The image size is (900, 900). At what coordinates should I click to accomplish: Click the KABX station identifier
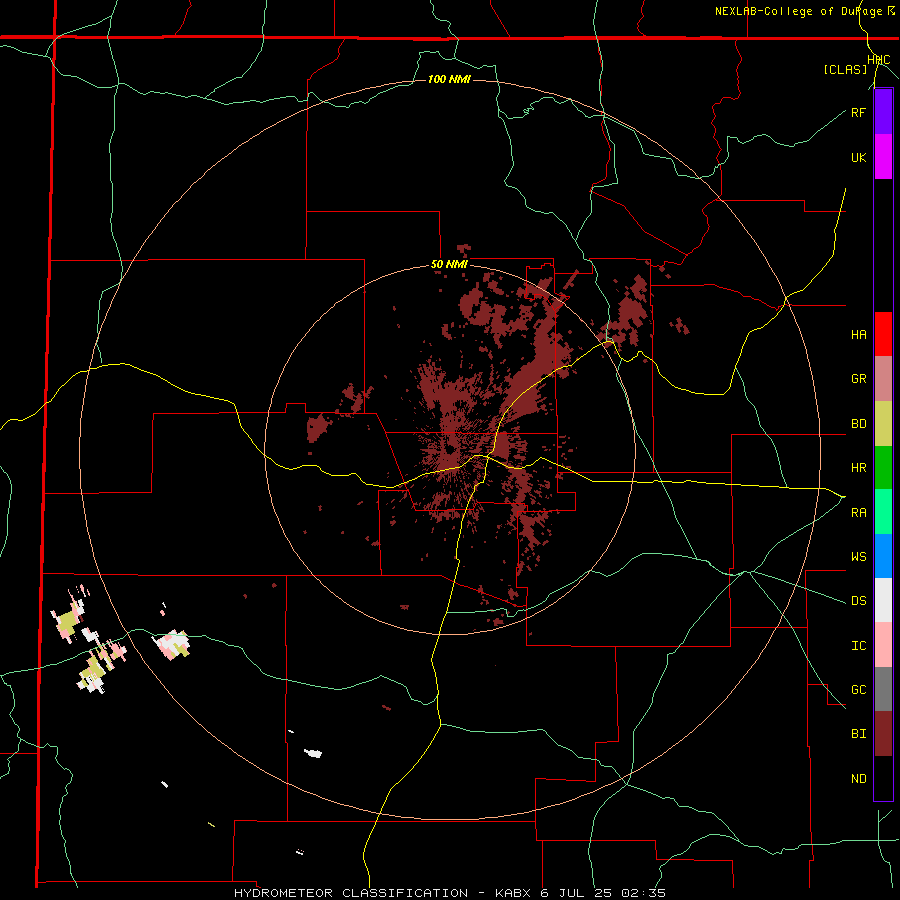[515, 893]
